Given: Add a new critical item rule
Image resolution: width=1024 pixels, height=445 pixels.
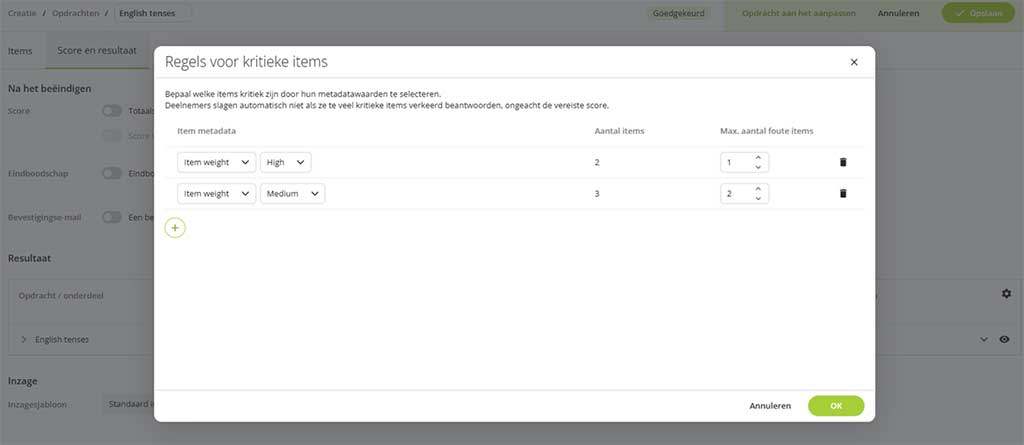Looking at the screenshot, I should (175, 227).
